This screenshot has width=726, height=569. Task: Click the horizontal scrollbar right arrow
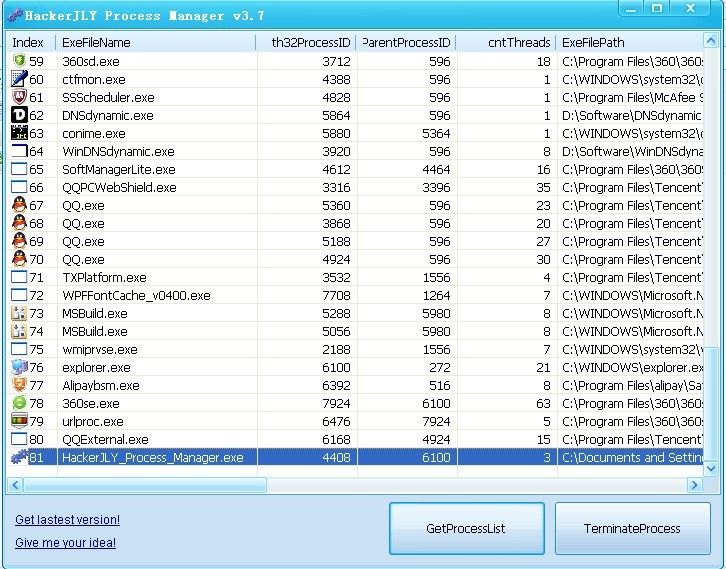click(695, 485)
